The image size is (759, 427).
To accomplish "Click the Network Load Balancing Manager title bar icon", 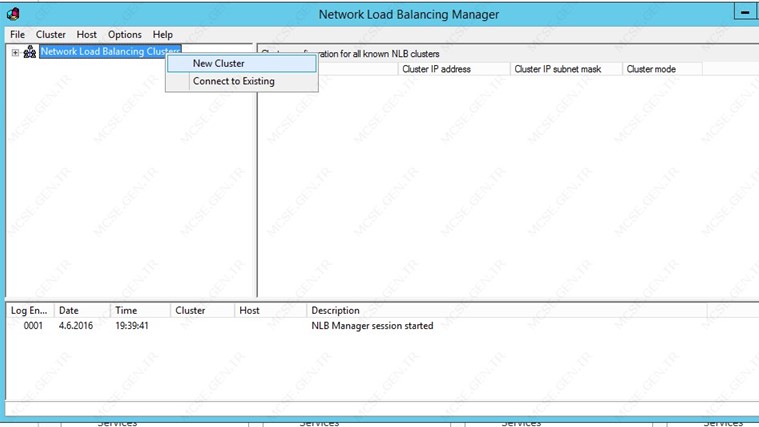I will point(13,14).
